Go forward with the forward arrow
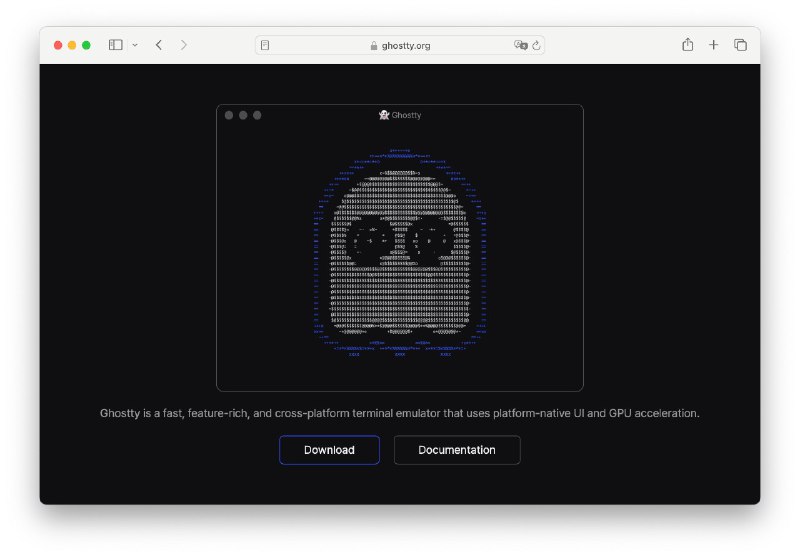 tap(184, 45)
